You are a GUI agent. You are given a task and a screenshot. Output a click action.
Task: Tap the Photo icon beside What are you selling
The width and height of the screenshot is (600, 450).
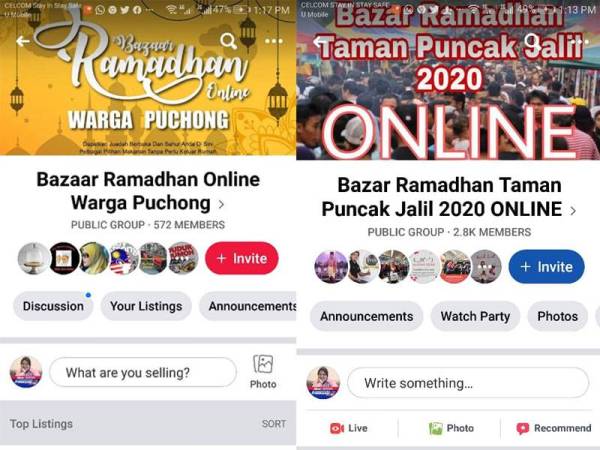coord(263,372)
